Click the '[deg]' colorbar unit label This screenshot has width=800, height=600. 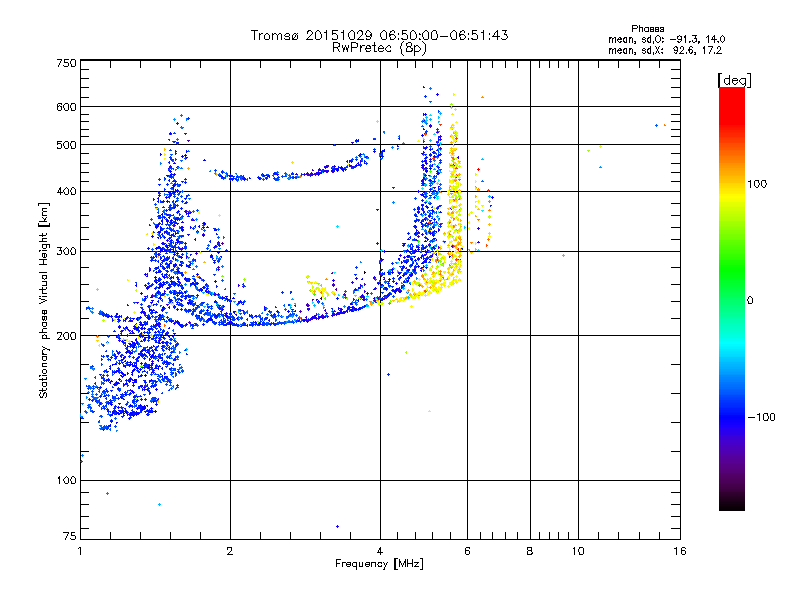[734, 80]
